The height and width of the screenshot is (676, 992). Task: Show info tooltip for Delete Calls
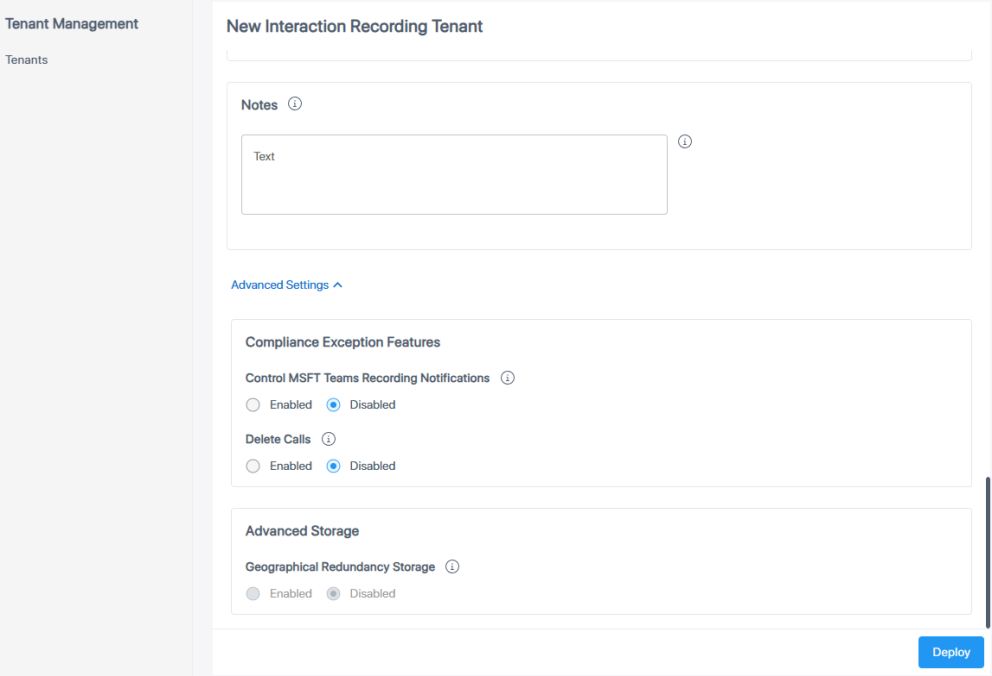click(x=328, y=439)
